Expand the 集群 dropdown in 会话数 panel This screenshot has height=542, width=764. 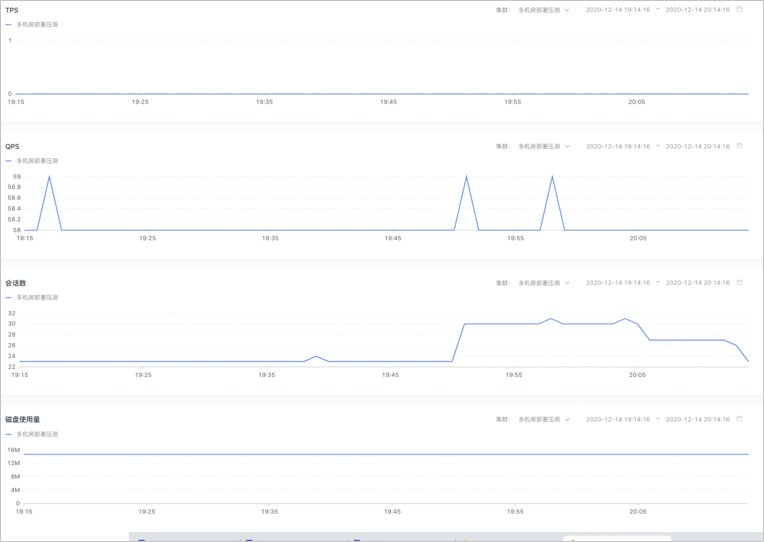coord(543,283)
